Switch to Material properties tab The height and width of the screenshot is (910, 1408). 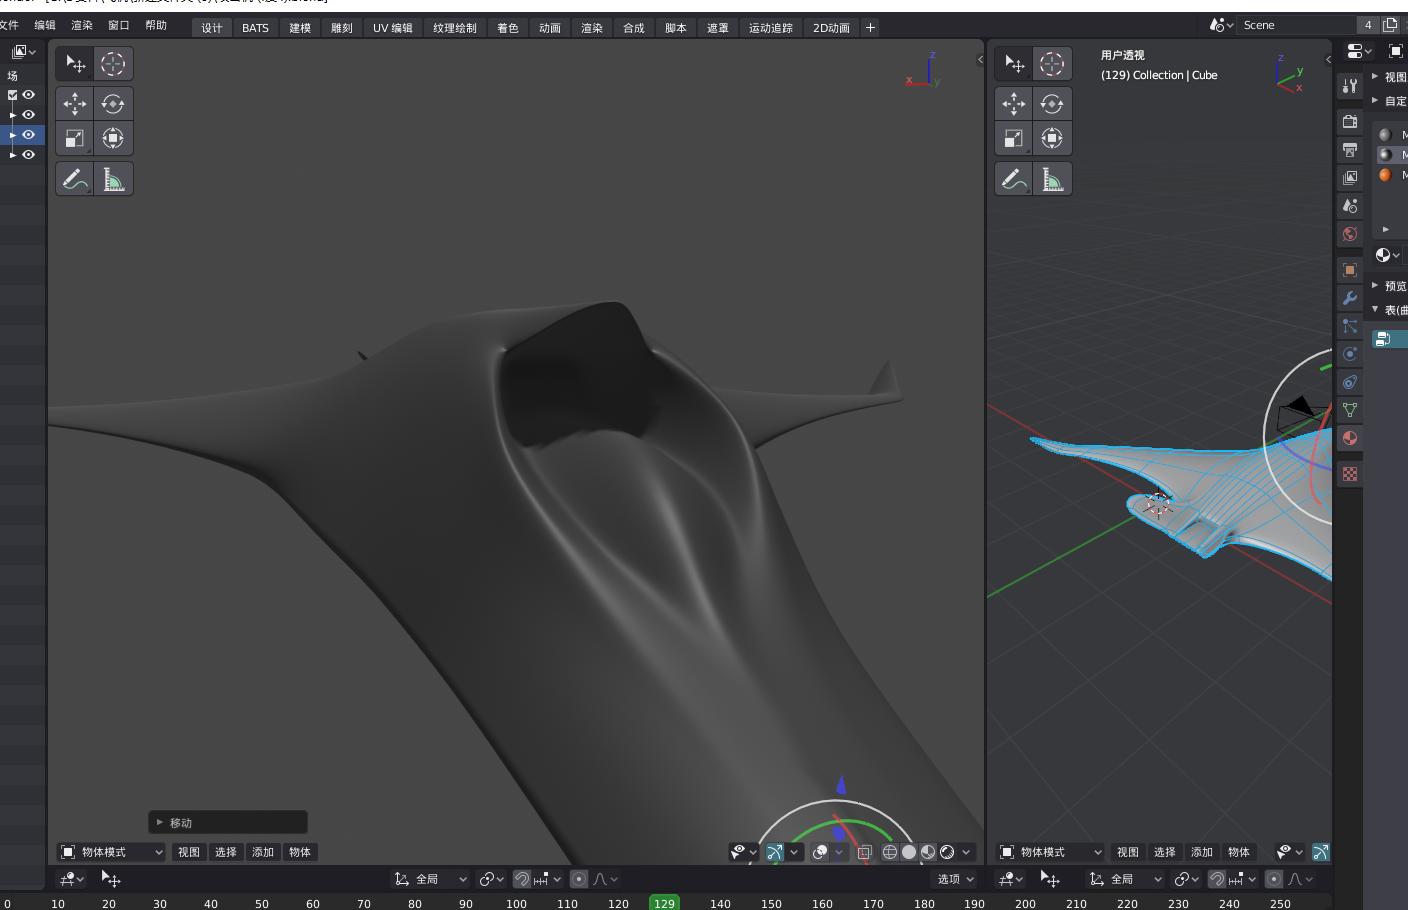pos(1350,438)
